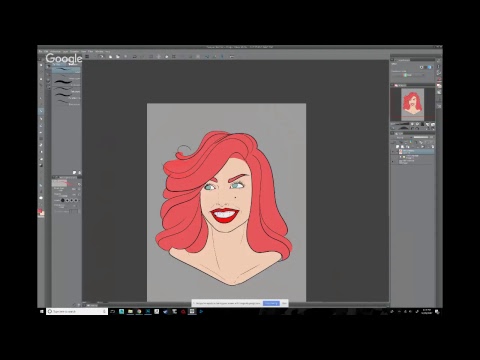Open the Window menu
The height and width of the screenshot is (360, 480).
pos(99,51)
